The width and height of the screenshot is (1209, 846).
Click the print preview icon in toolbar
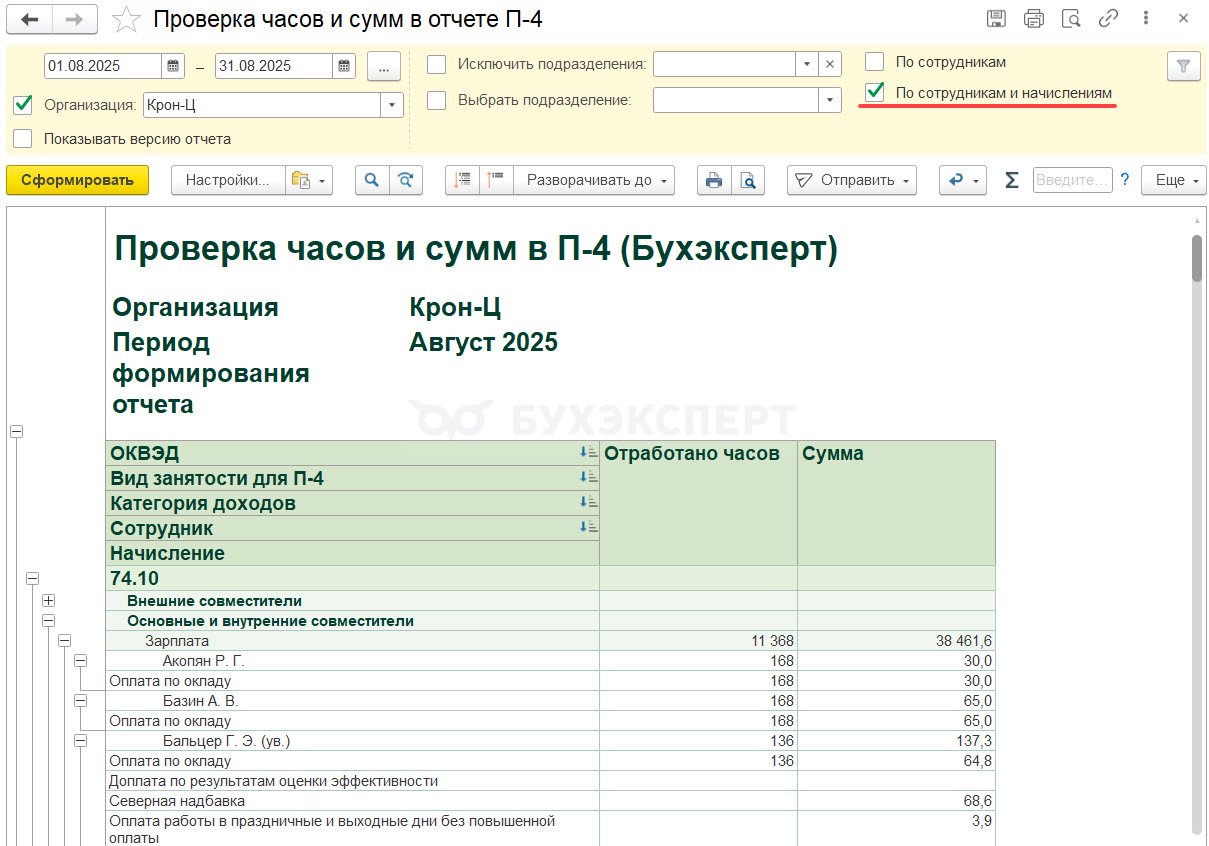coord(747,180)
